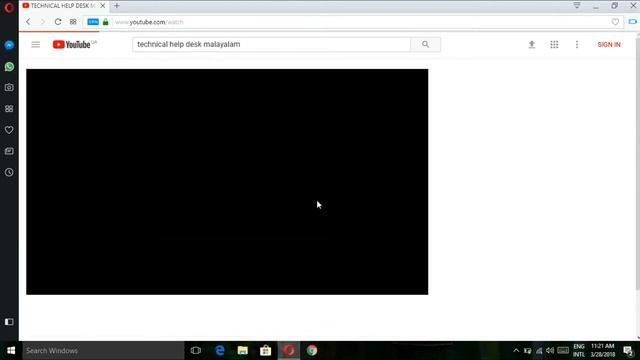Switch to Opera taskbar button
The width and height of the screenshot is (640, 360).
tap(289, 351)
